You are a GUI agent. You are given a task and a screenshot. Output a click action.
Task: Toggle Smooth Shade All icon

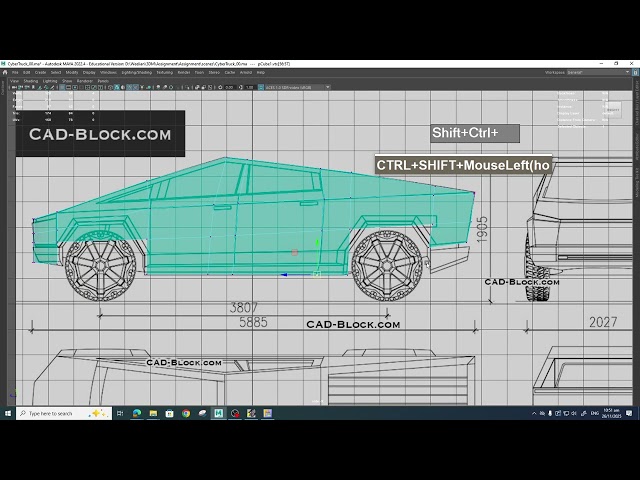[x=116, y=87]
